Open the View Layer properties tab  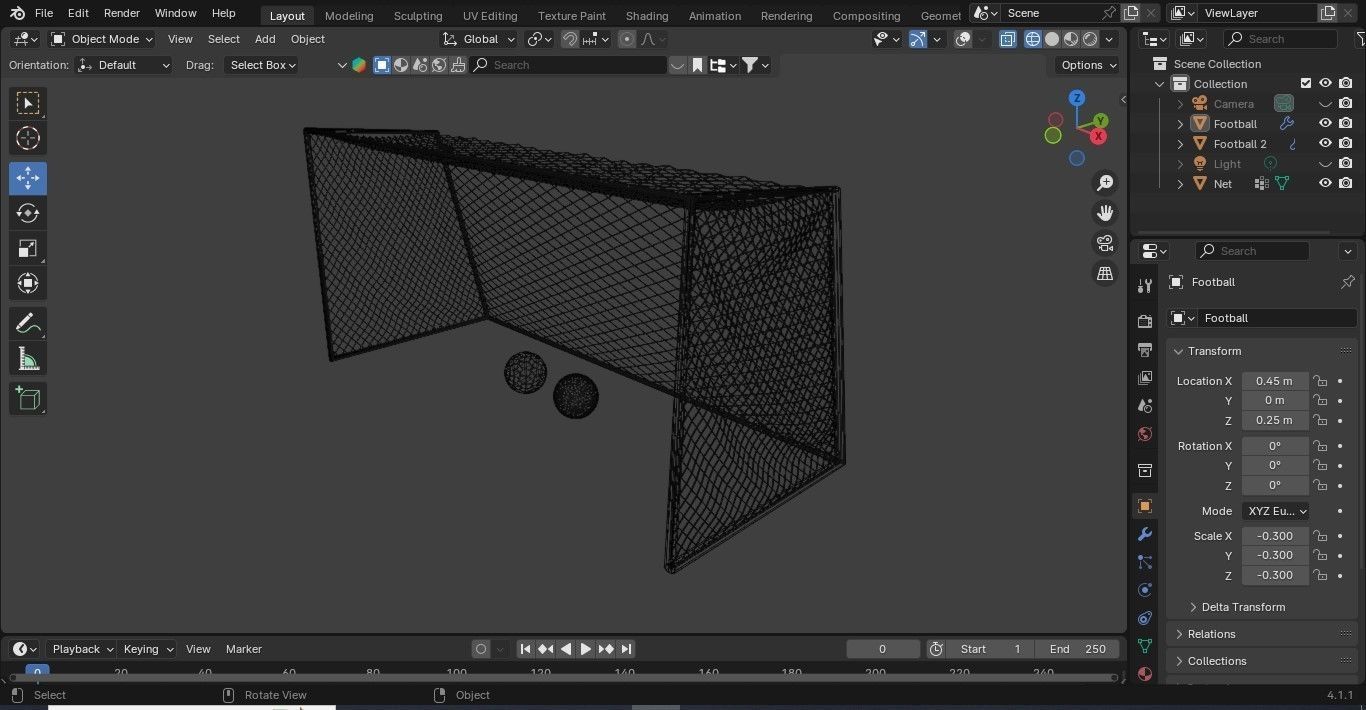(1145, 378)
